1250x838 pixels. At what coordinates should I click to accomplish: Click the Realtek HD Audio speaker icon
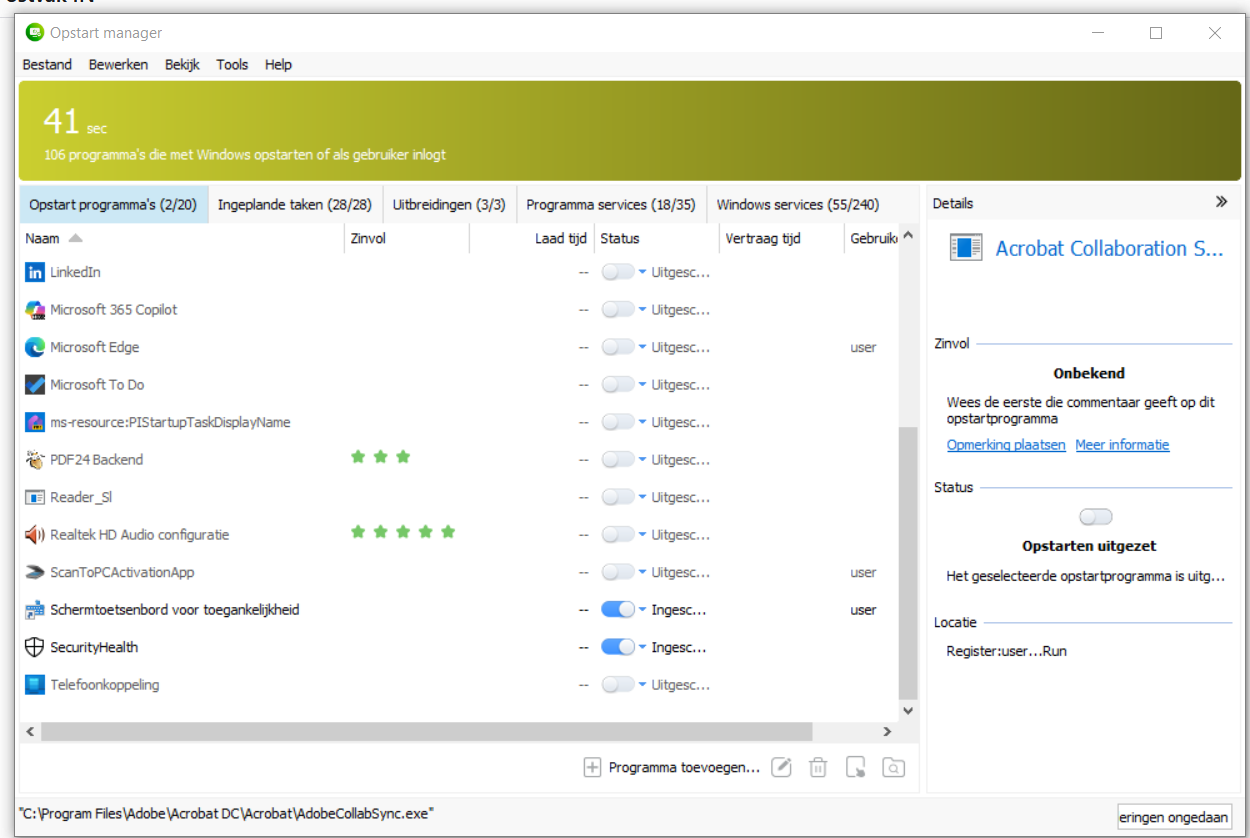35,535
